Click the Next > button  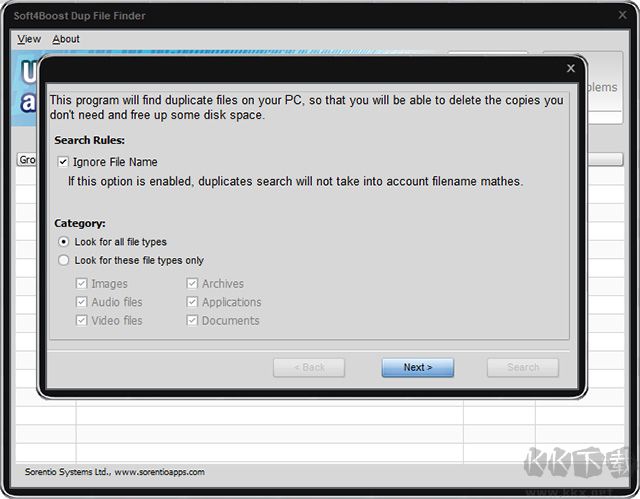(x=418, y=368)
